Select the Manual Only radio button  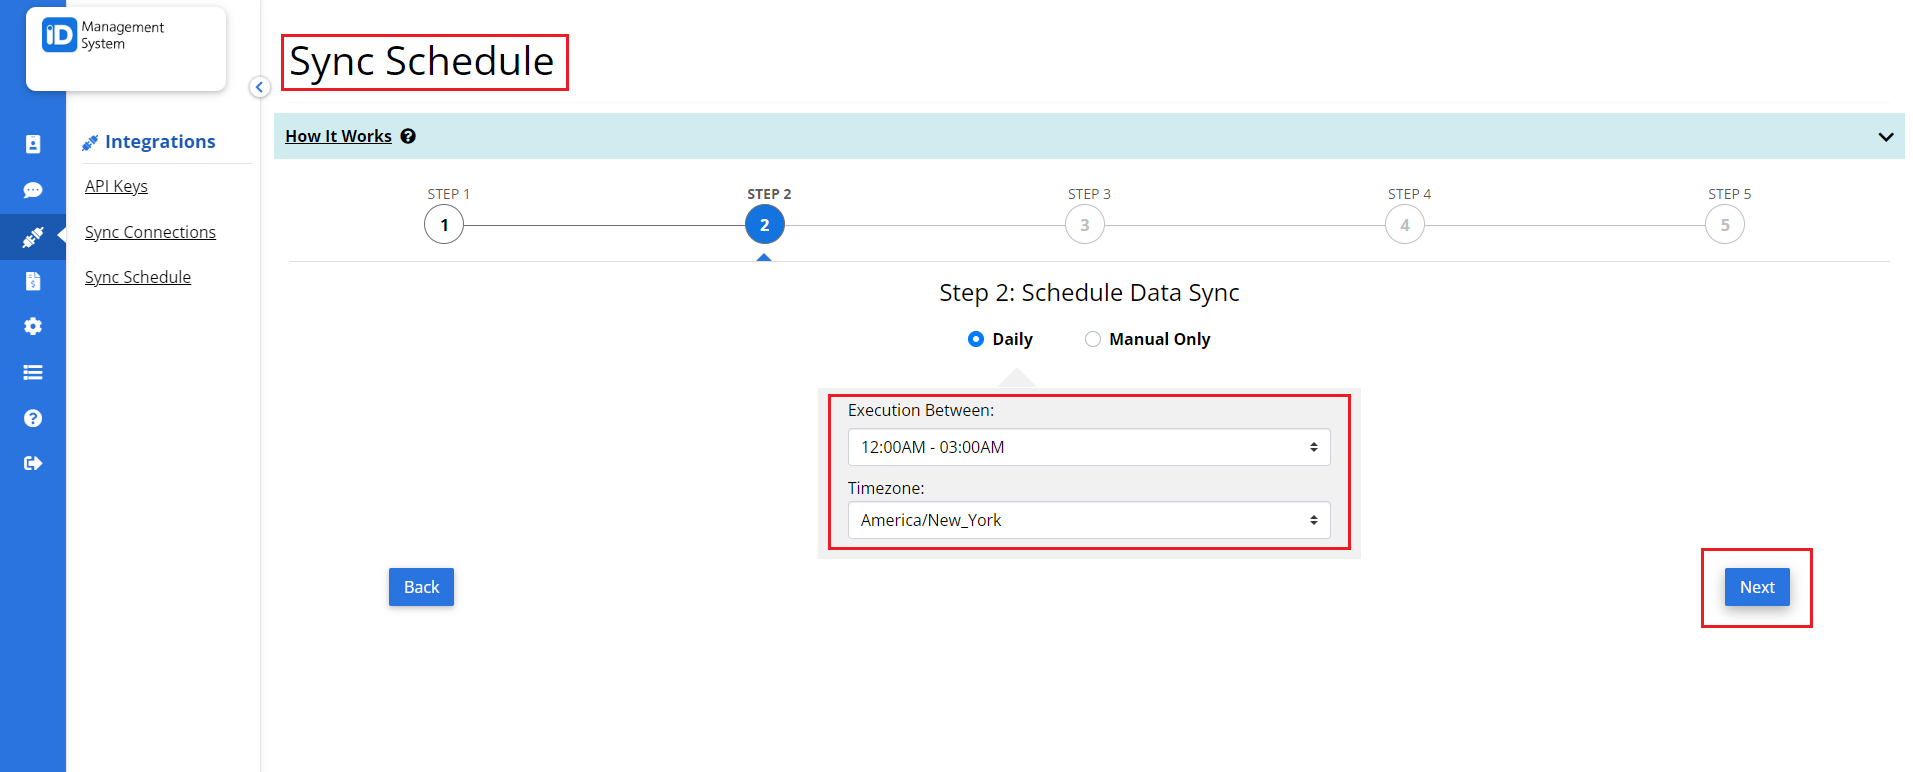[x=1093, y=339]
